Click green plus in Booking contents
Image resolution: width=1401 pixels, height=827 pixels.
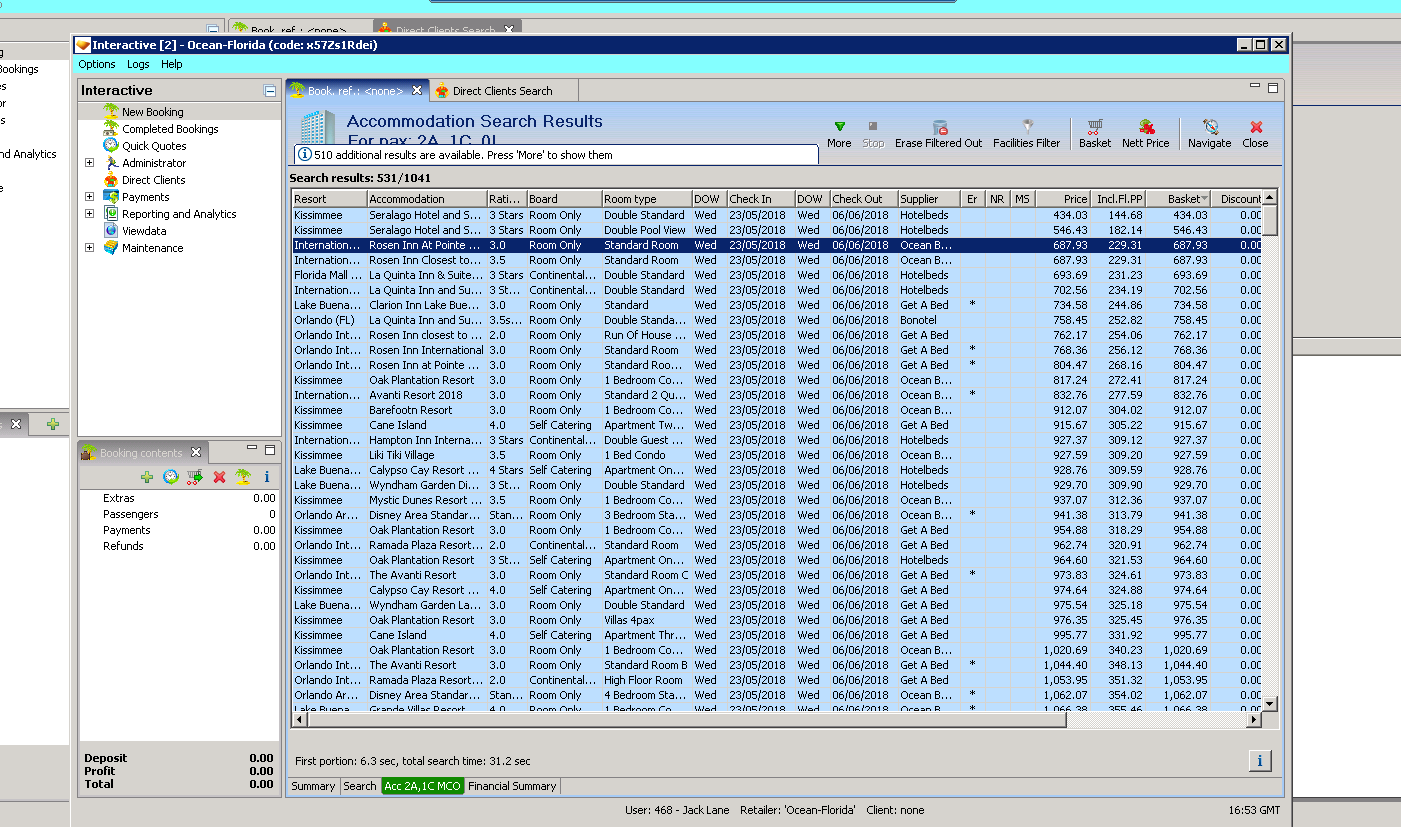pyautogui.click(x=147, y=477)
